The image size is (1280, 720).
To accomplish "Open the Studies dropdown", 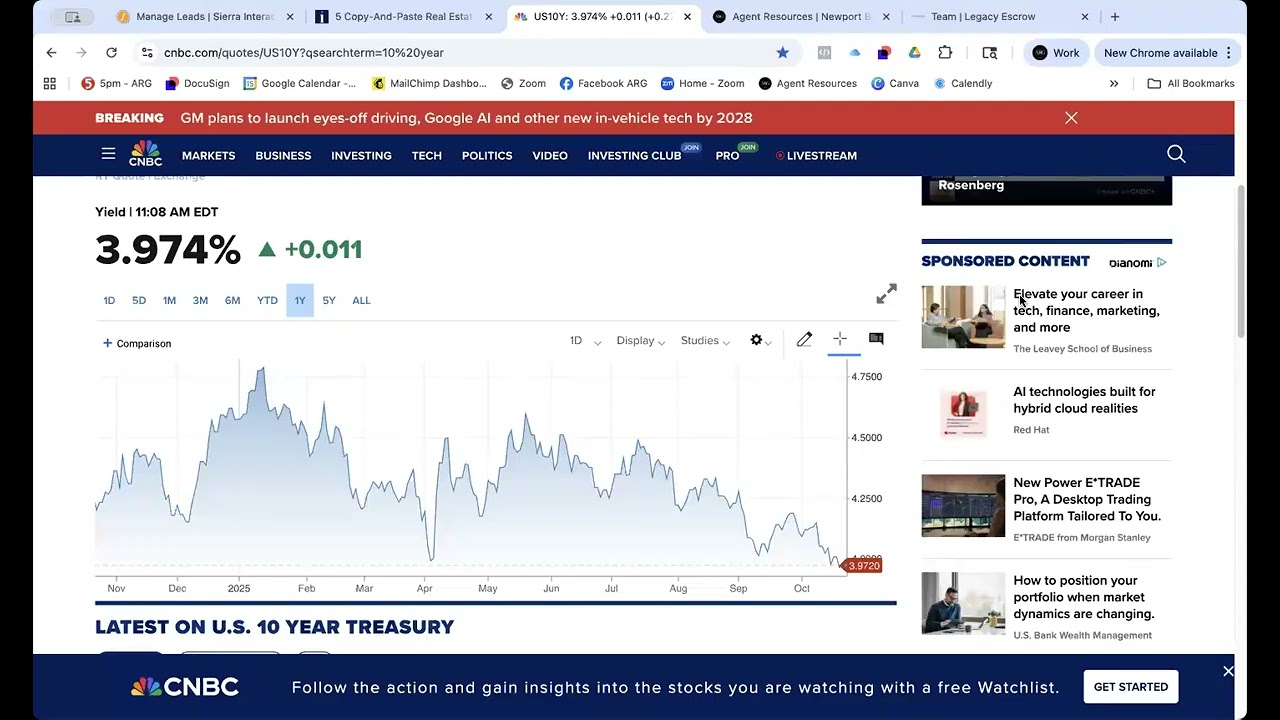I will [x=705, y=341].
